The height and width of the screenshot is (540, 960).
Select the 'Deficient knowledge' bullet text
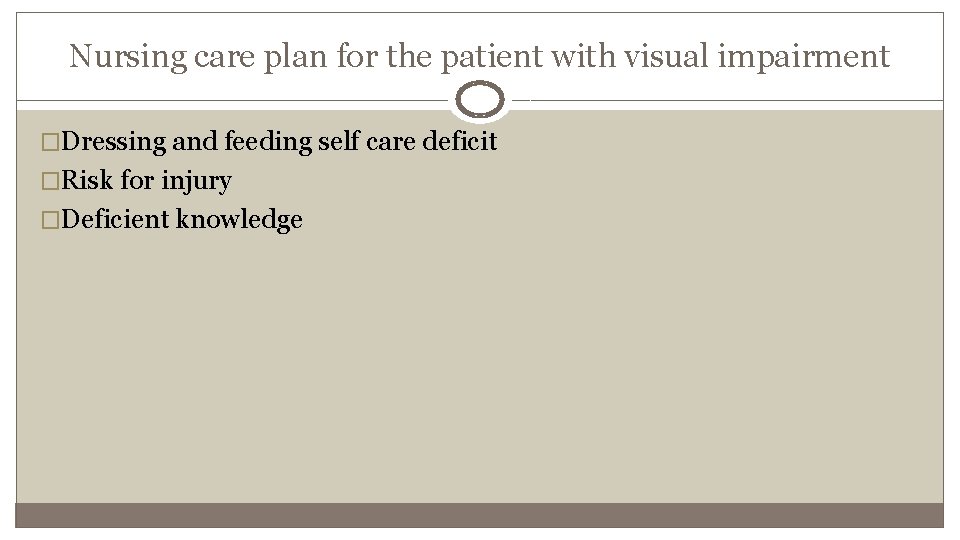(181, 220)
